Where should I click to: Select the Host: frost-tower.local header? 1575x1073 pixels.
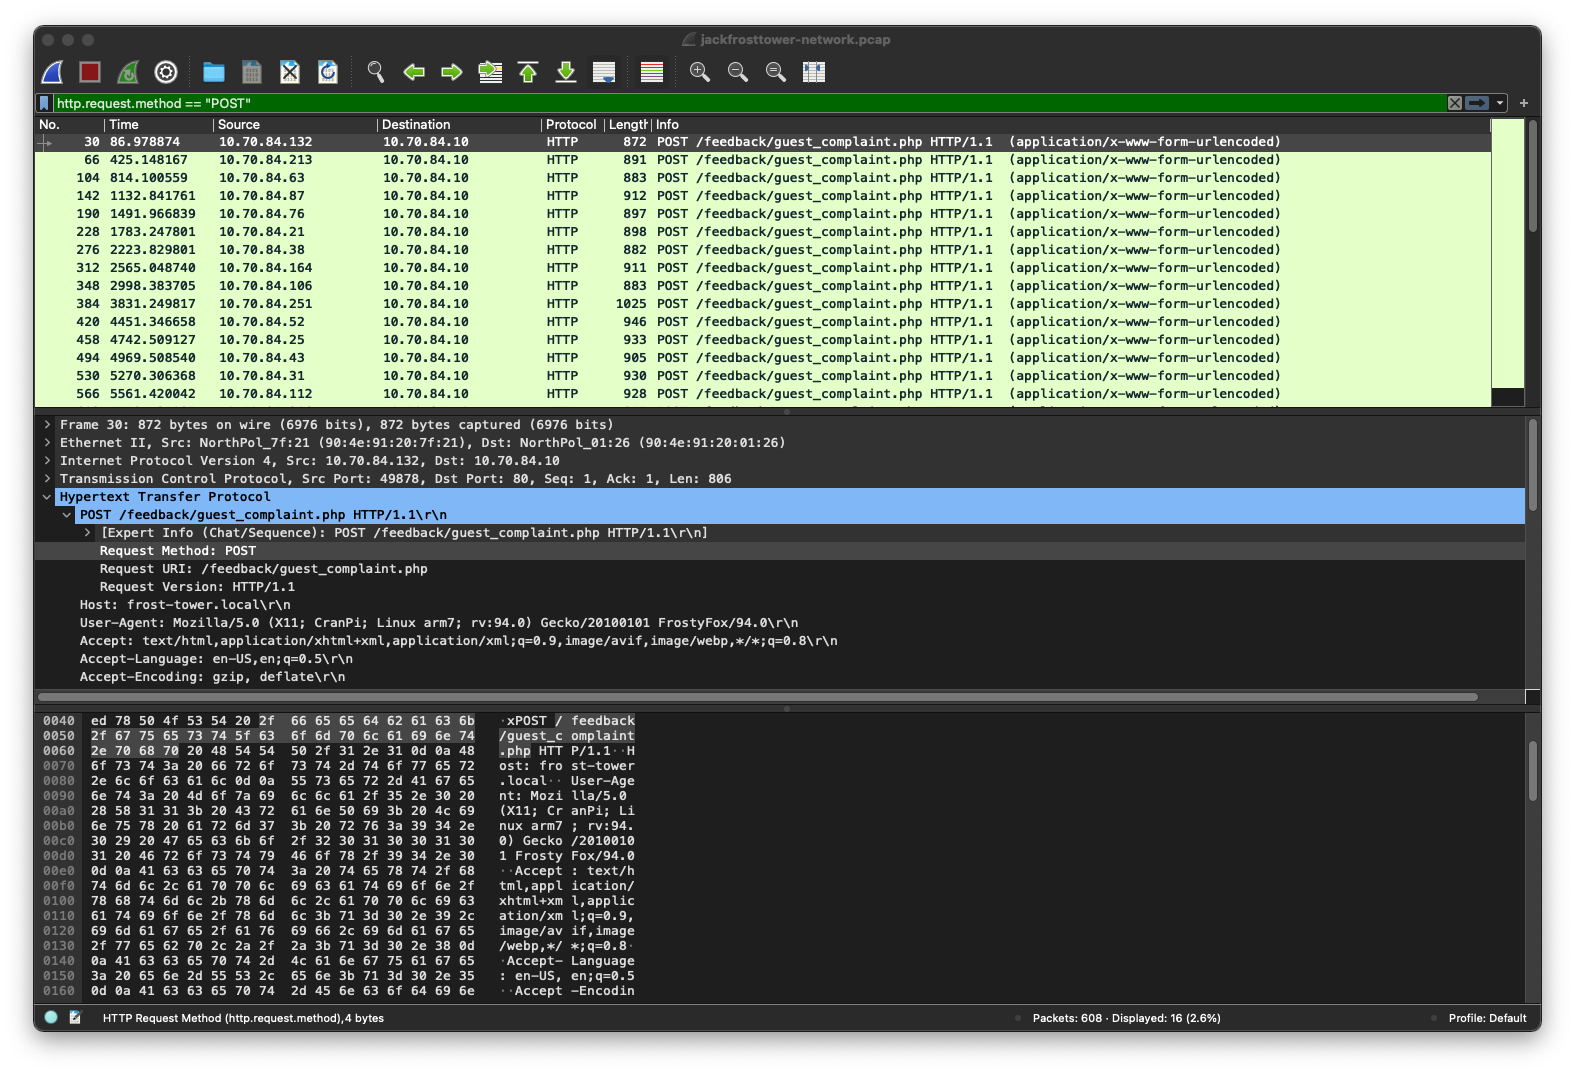coord(780,605)
